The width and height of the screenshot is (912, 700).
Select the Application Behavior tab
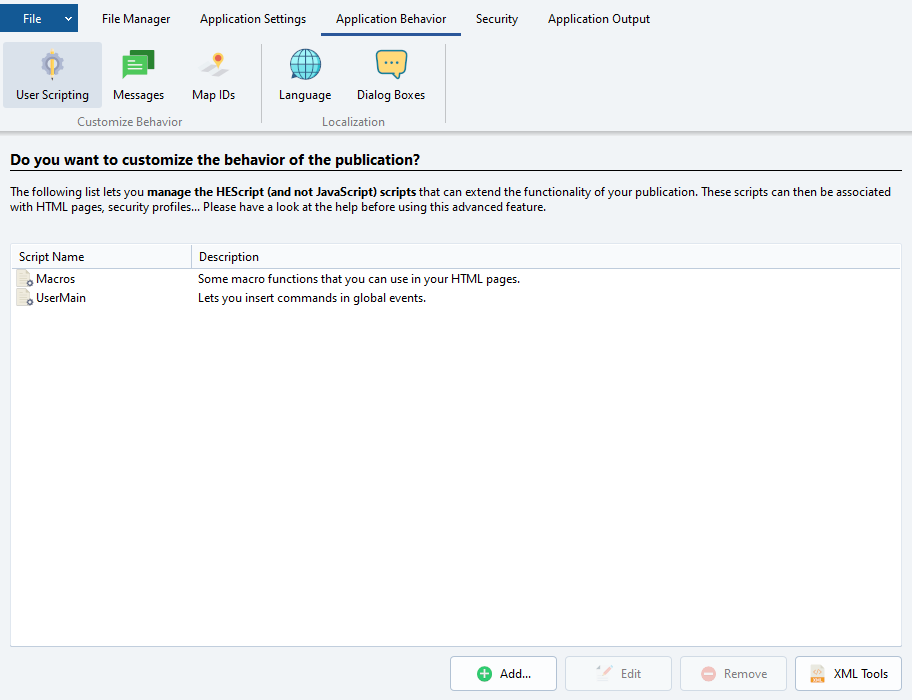pos(391,19)
